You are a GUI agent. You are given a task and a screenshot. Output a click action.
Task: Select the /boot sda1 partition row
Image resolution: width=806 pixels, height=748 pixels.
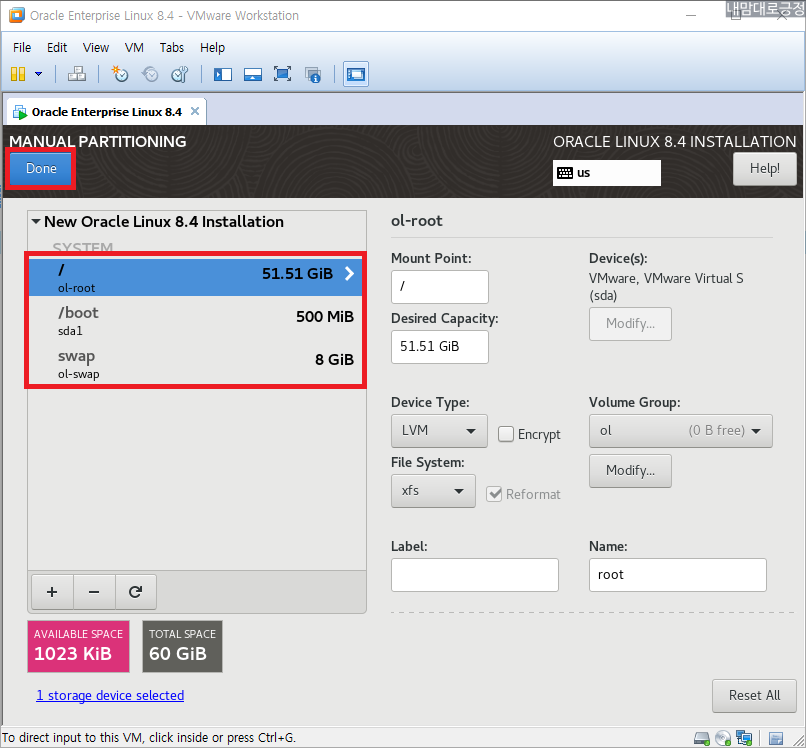pyautogui.click(x=195, y=320)
